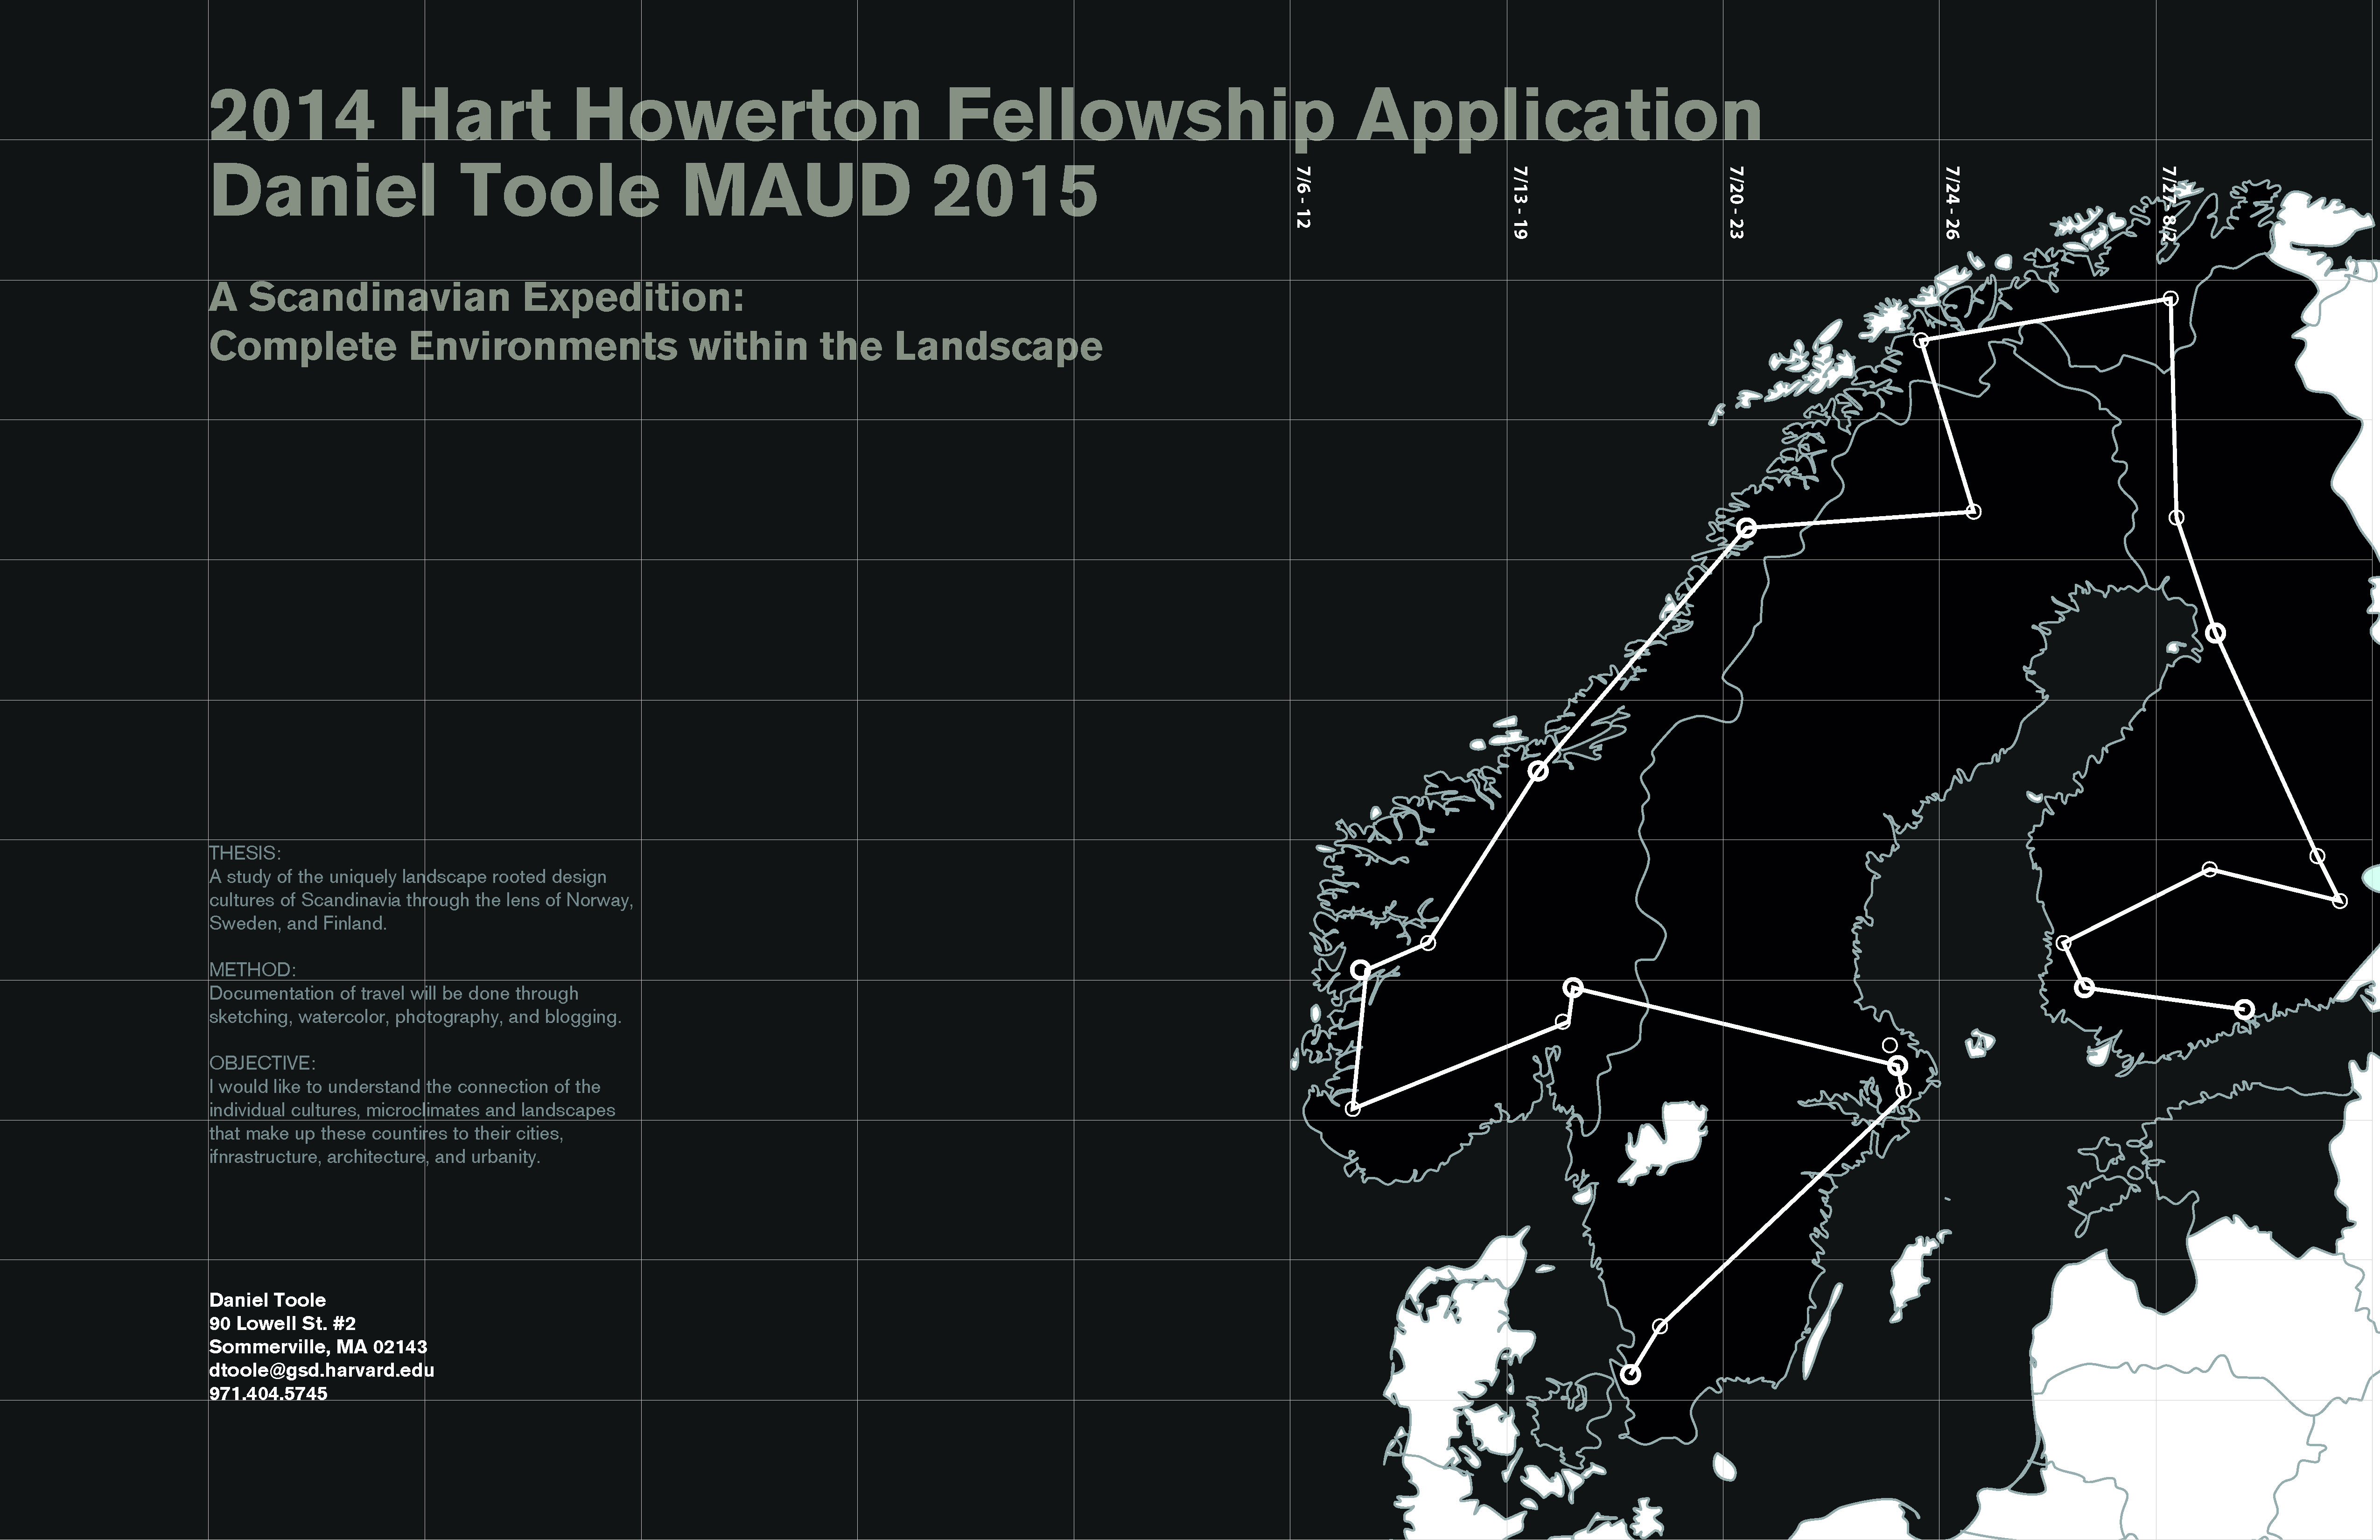Click the dtoole@gsd.harvard.edu email address
Image resolution: width=2380 pixels, height=1540 pixels.
(321, 1370)
